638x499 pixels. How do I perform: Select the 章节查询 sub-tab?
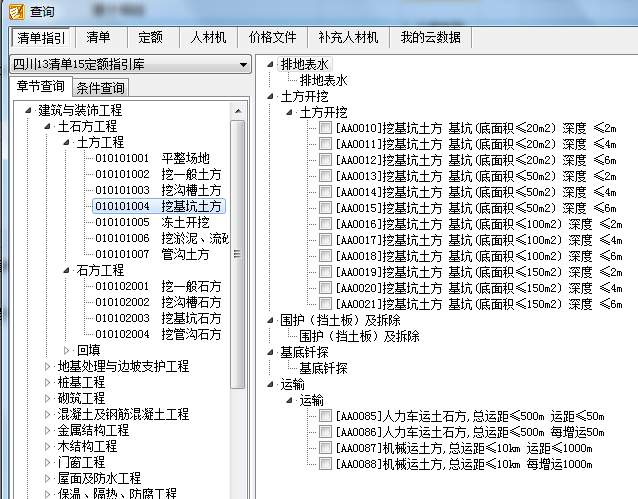click(x=41, y=86)
